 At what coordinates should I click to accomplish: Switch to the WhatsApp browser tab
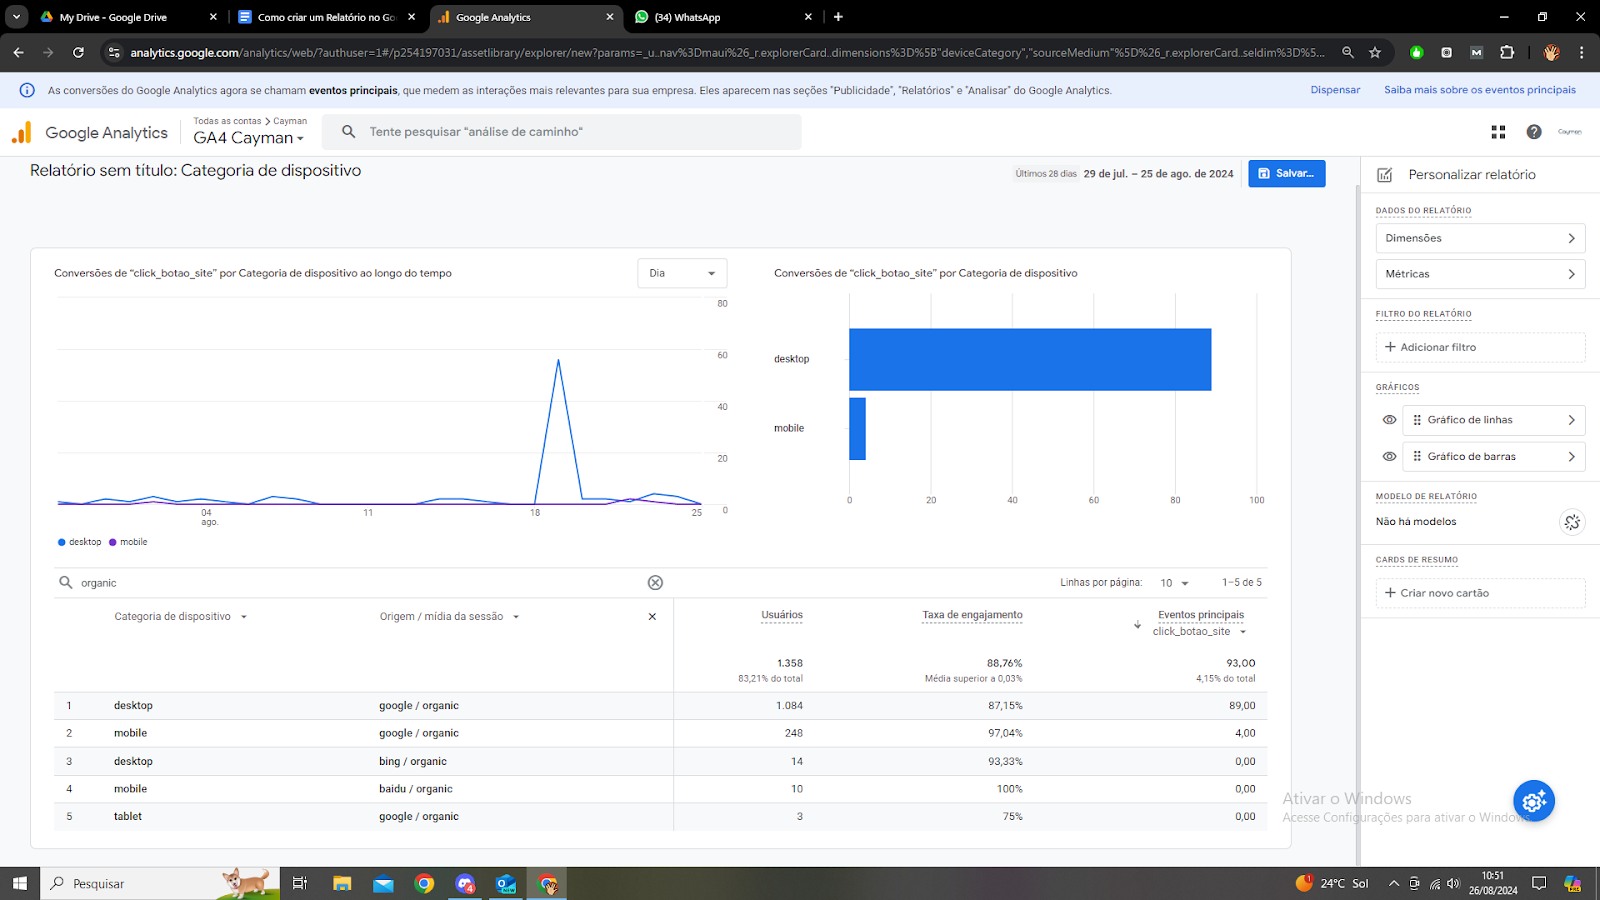point(724,17)
